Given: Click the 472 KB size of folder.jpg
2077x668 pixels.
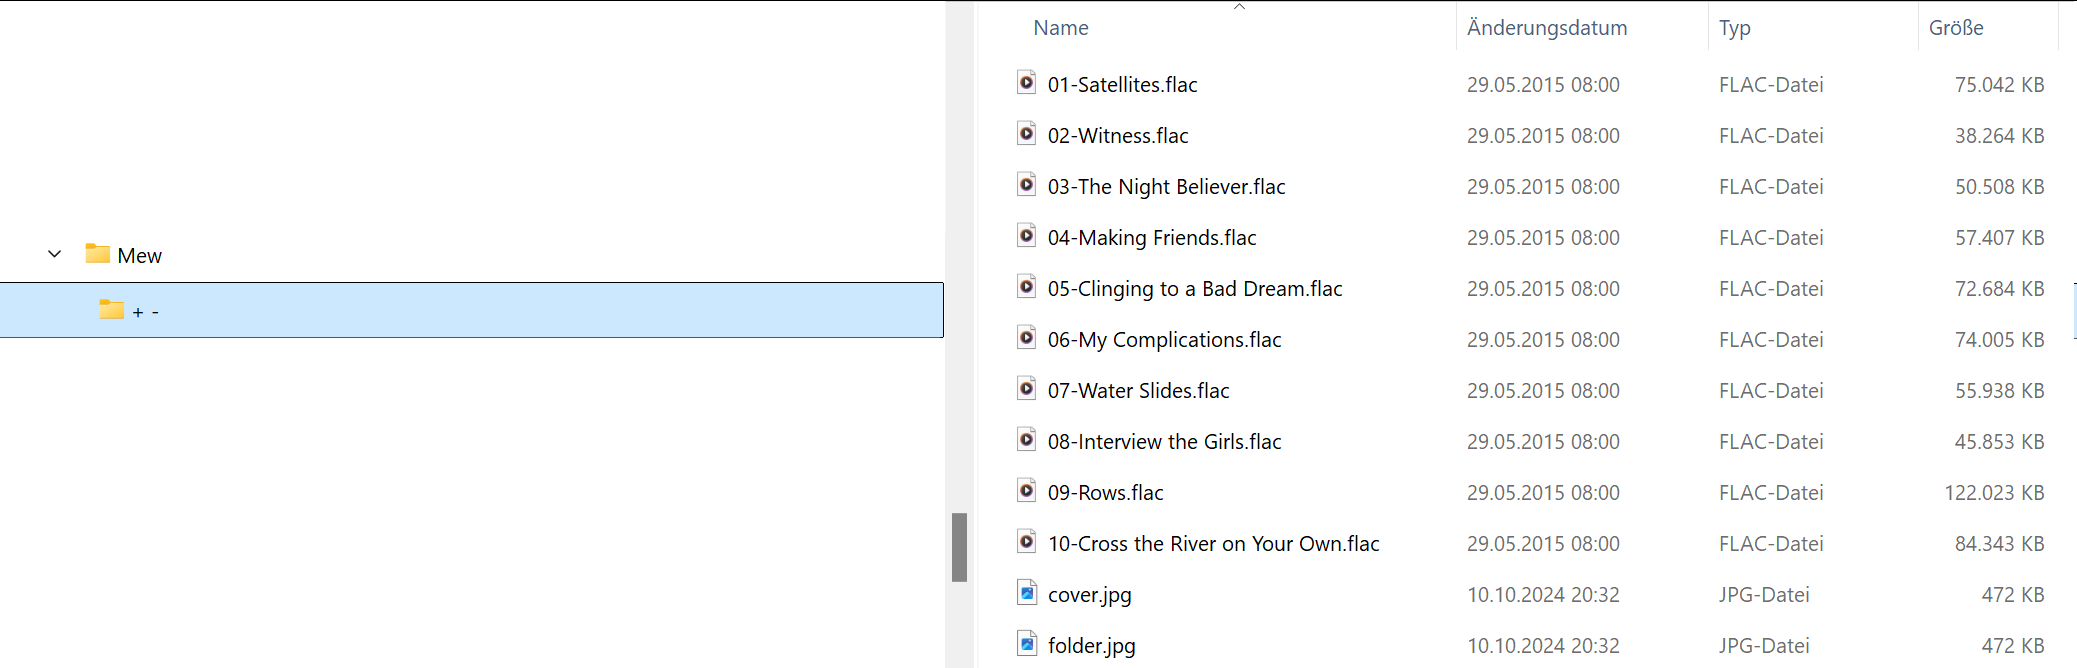Looking at the screenshot, I should click(x=2012, y=646).
